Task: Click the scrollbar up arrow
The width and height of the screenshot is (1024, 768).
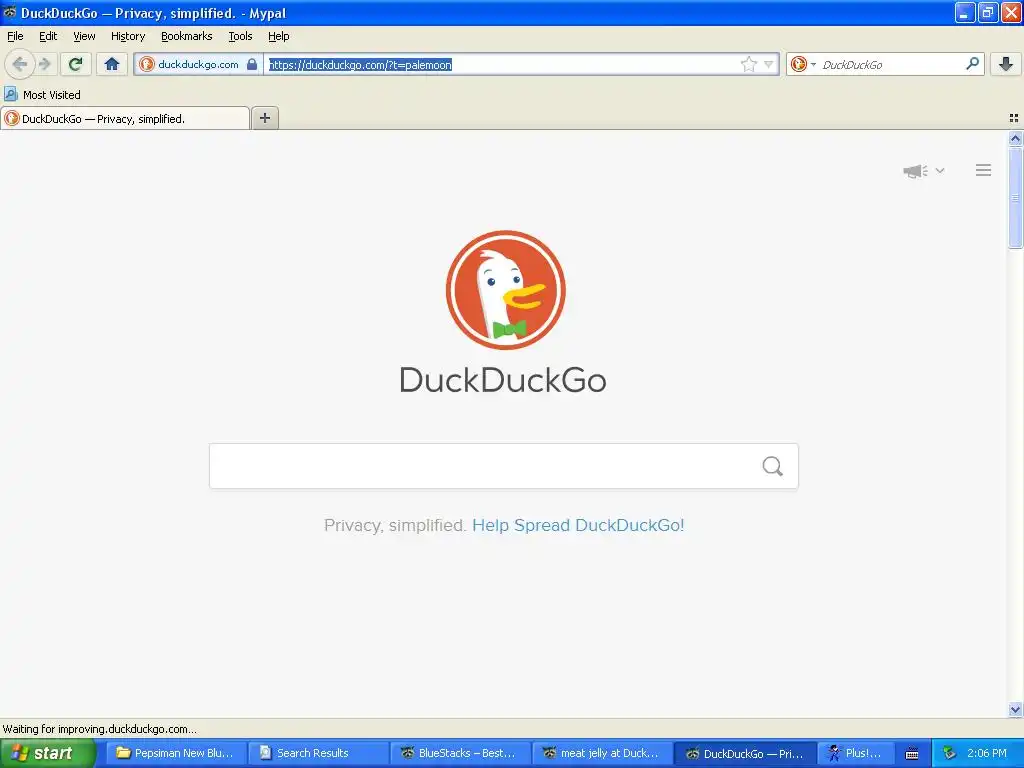Action: pos(1015,138)
